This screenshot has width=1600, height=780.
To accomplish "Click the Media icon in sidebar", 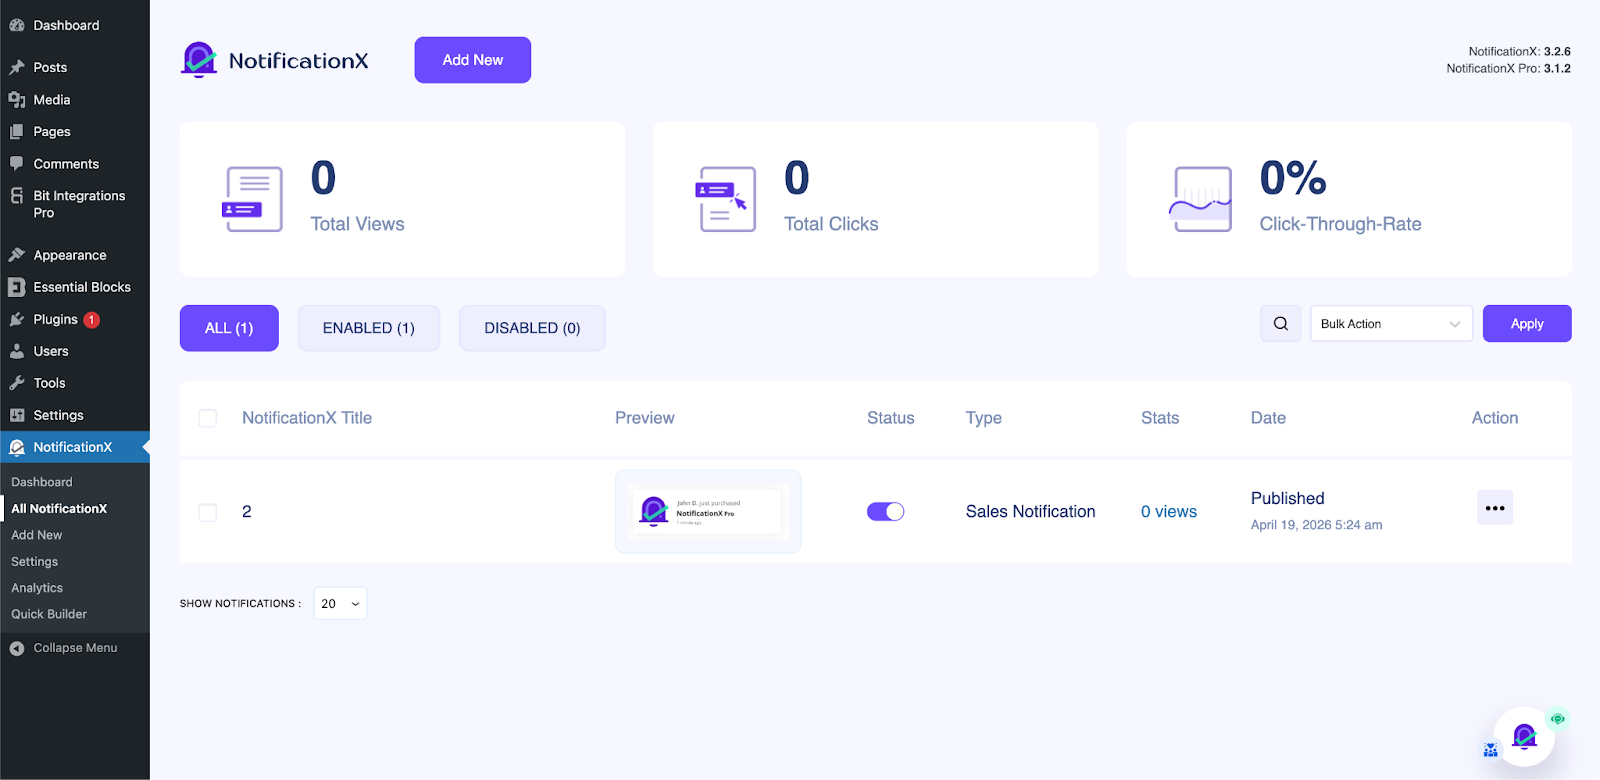I will 17,100.
